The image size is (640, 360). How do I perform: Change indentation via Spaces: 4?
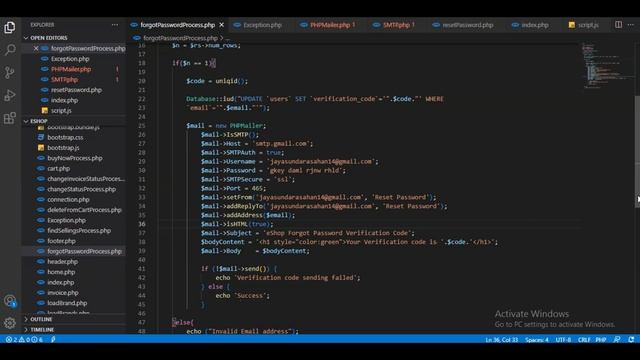[x=537, y=340]
